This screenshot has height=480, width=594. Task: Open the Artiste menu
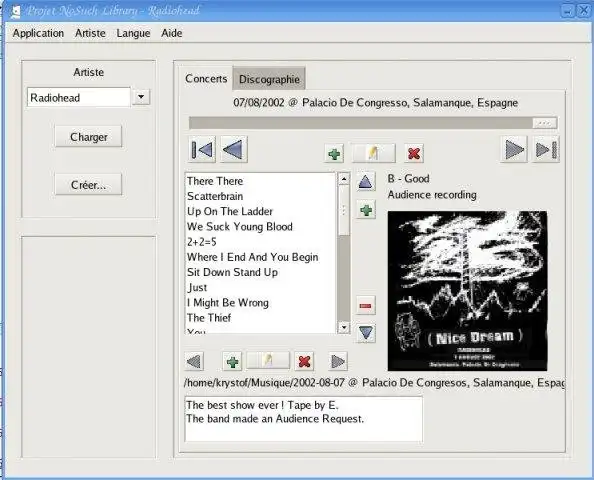[90, 33]
